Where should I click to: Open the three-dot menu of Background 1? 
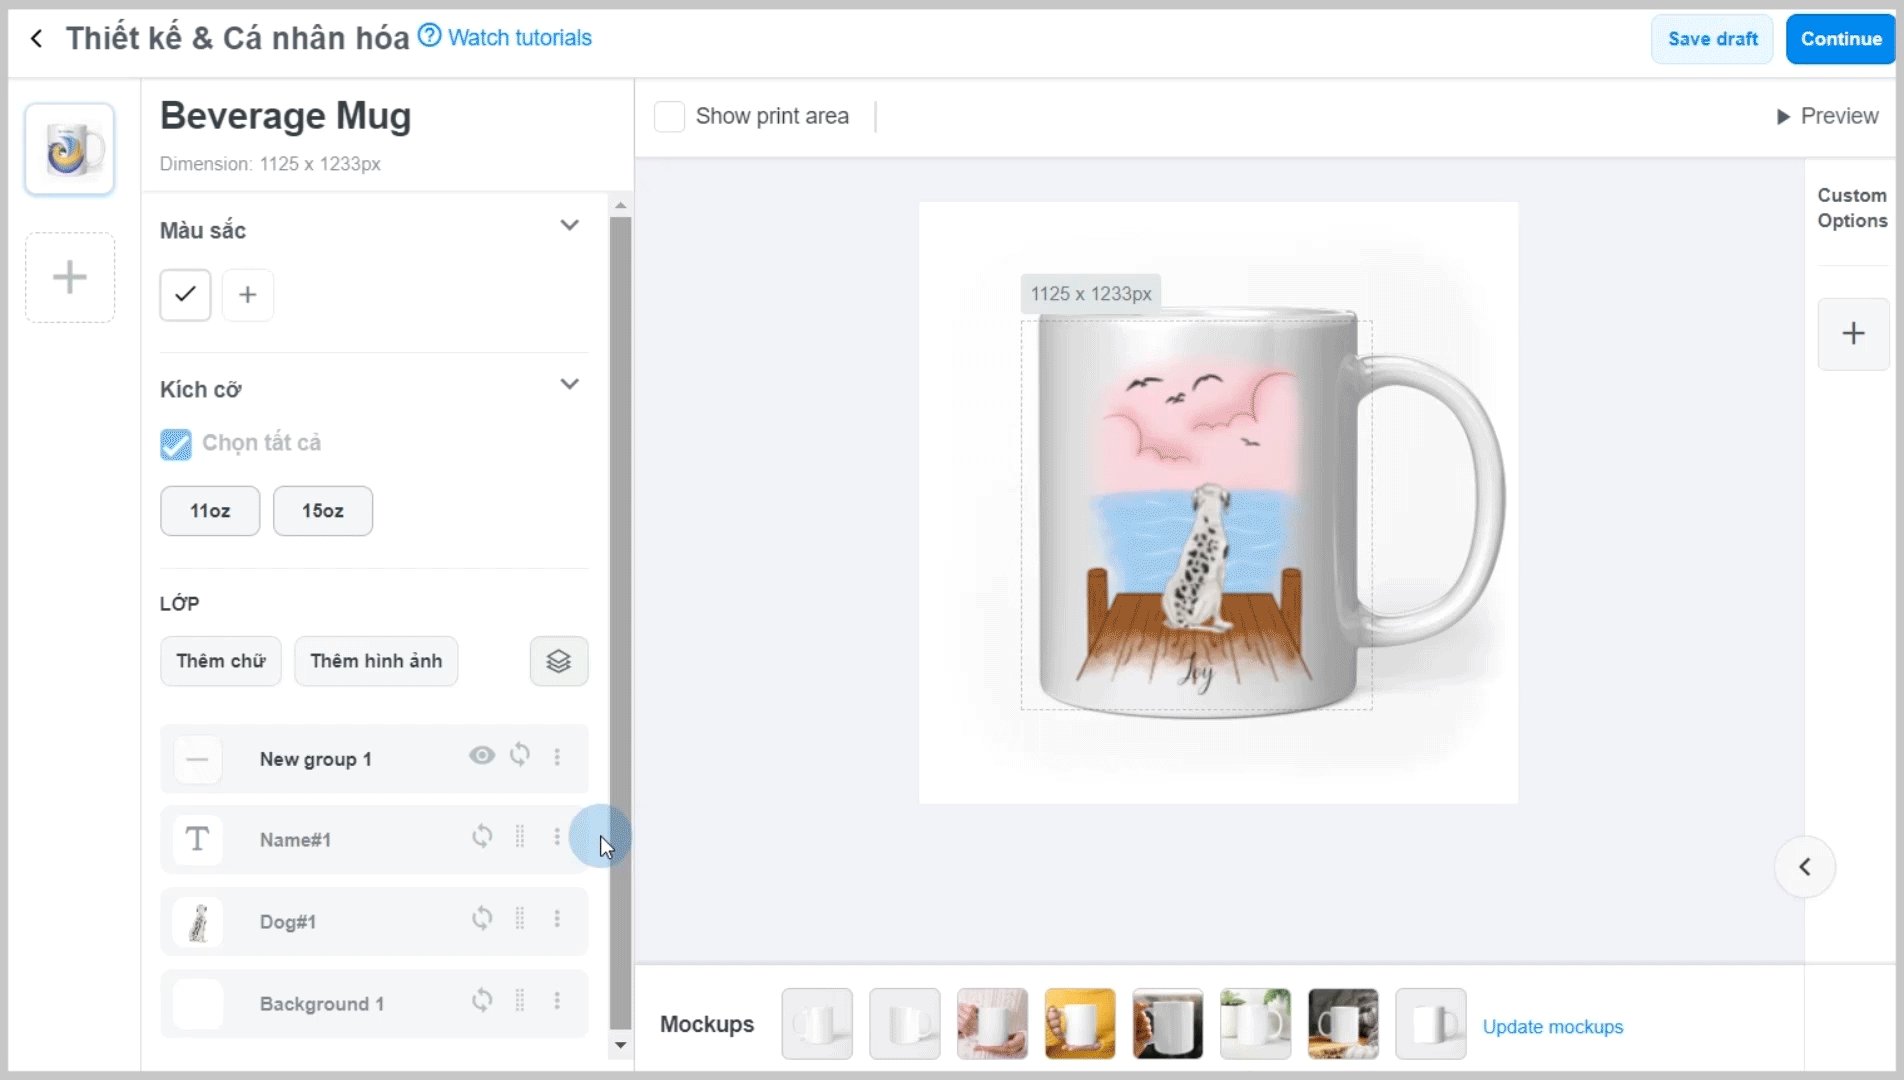point(557,1000)
